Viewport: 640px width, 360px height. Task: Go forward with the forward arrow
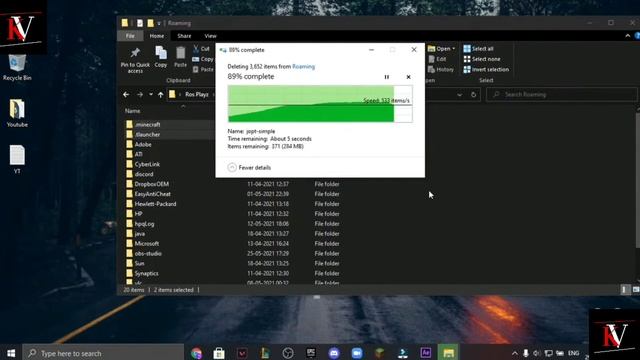point(140,95)
